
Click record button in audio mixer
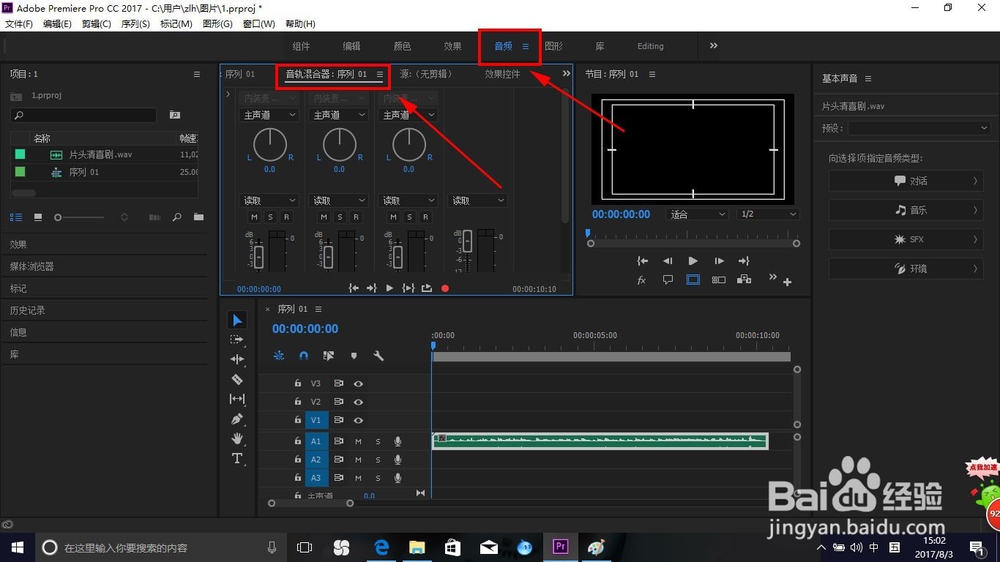pos(445,288)
